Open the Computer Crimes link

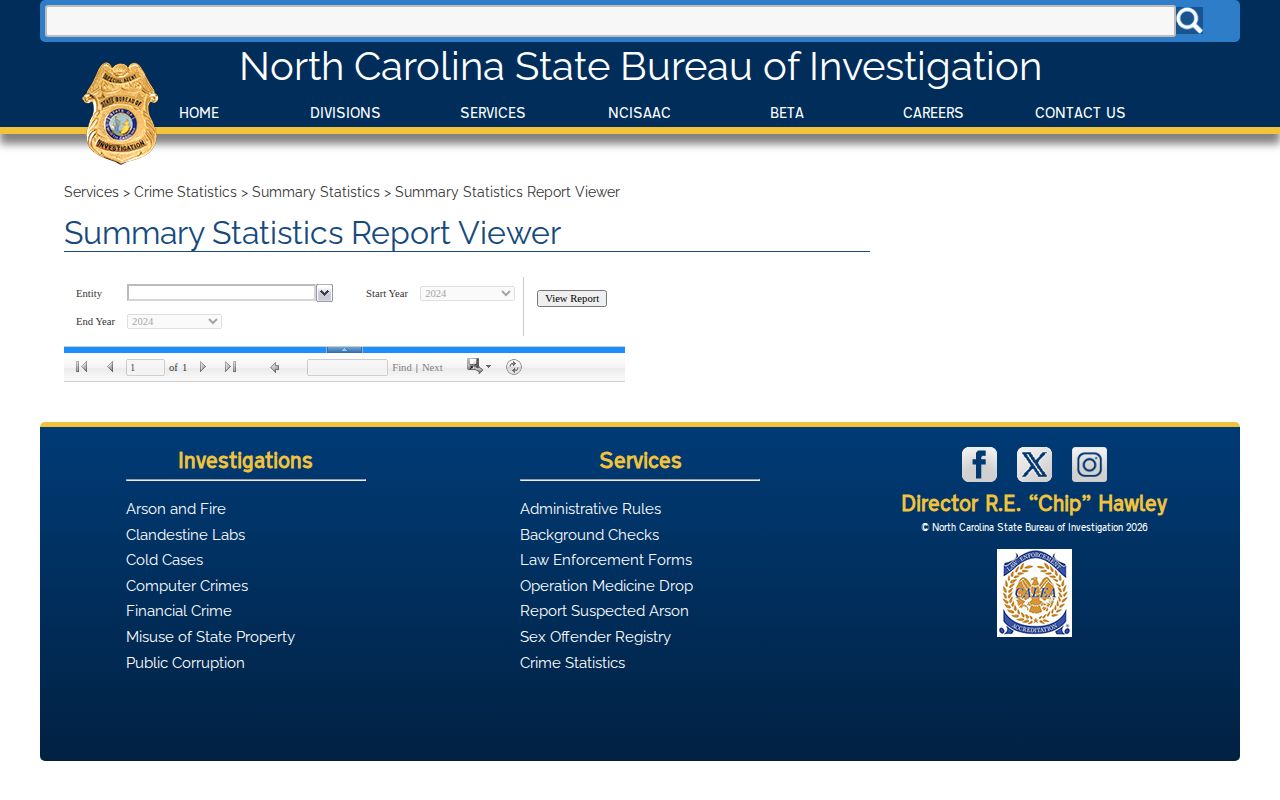(x=187, y=586)
